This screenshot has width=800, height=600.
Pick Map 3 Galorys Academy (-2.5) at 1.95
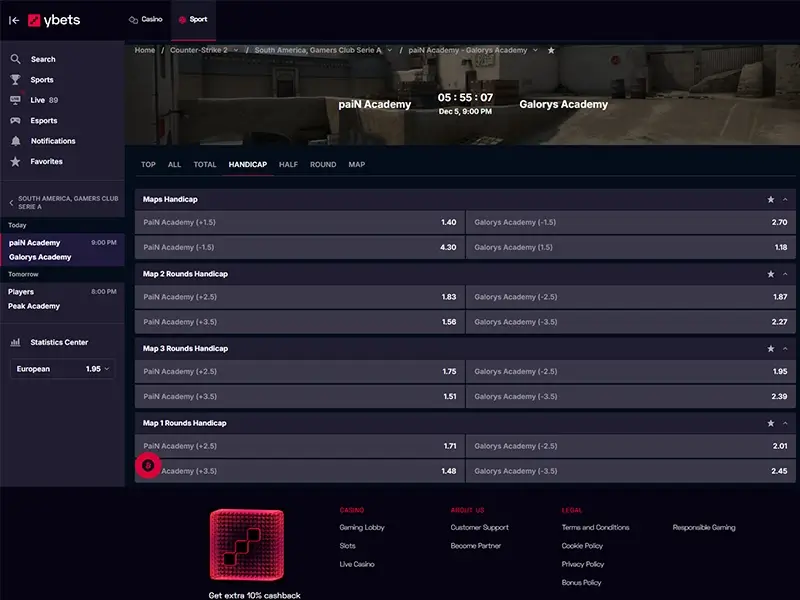[x=631, y=371]
